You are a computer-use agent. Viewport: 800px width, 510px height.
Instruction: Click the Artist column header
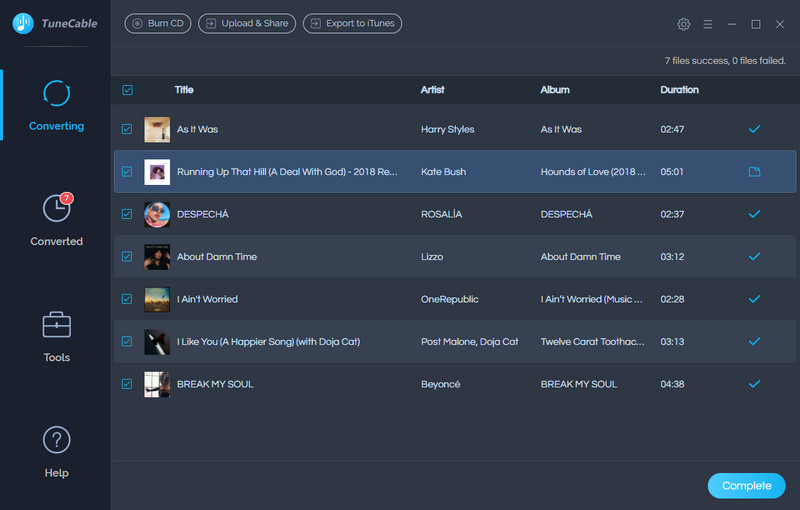[x=433, y=90]
